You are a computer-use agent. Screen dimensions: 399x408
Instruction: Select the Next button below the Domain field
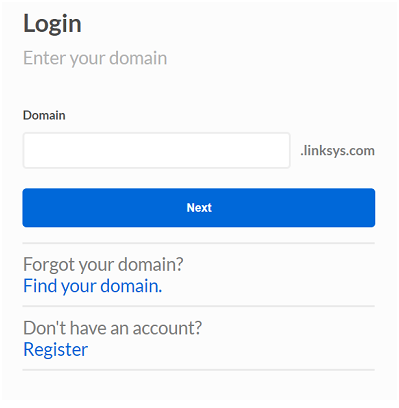tap(199, 208)
